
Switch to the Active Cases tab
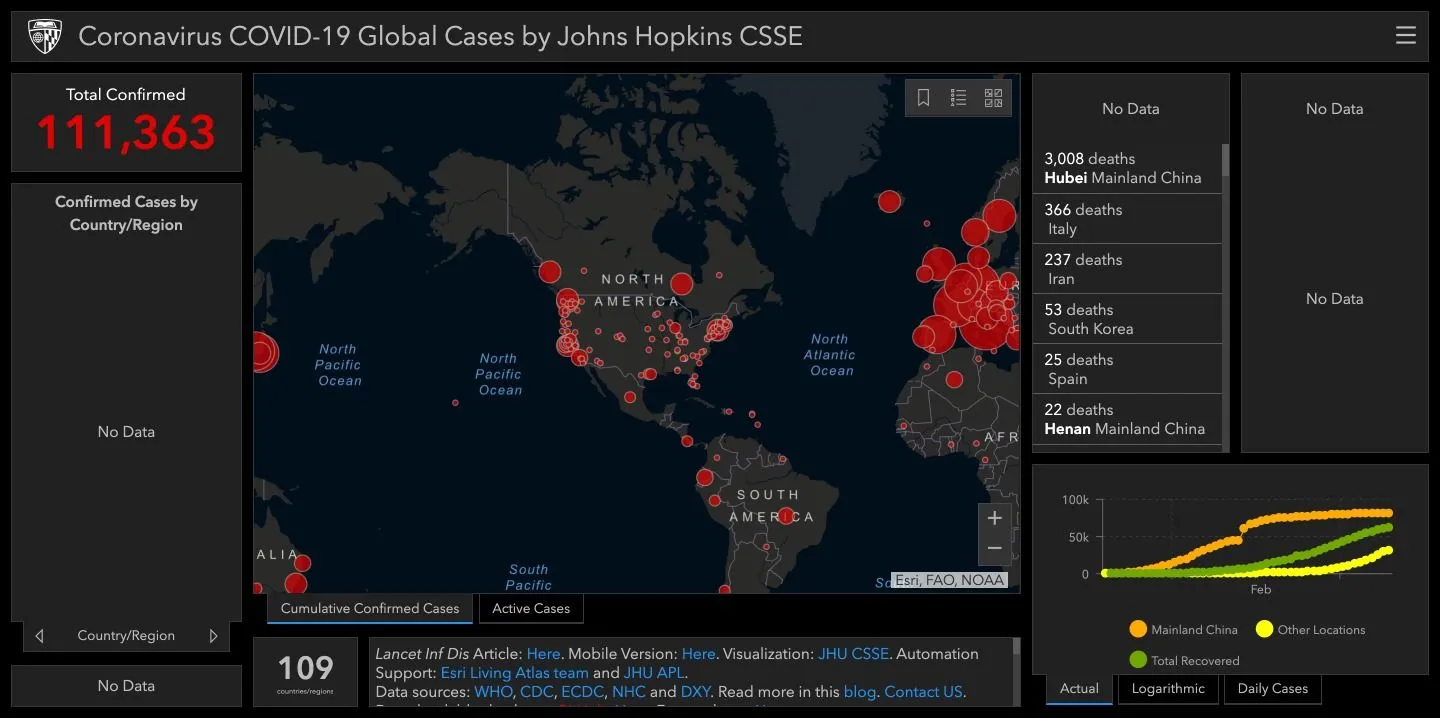531,608
